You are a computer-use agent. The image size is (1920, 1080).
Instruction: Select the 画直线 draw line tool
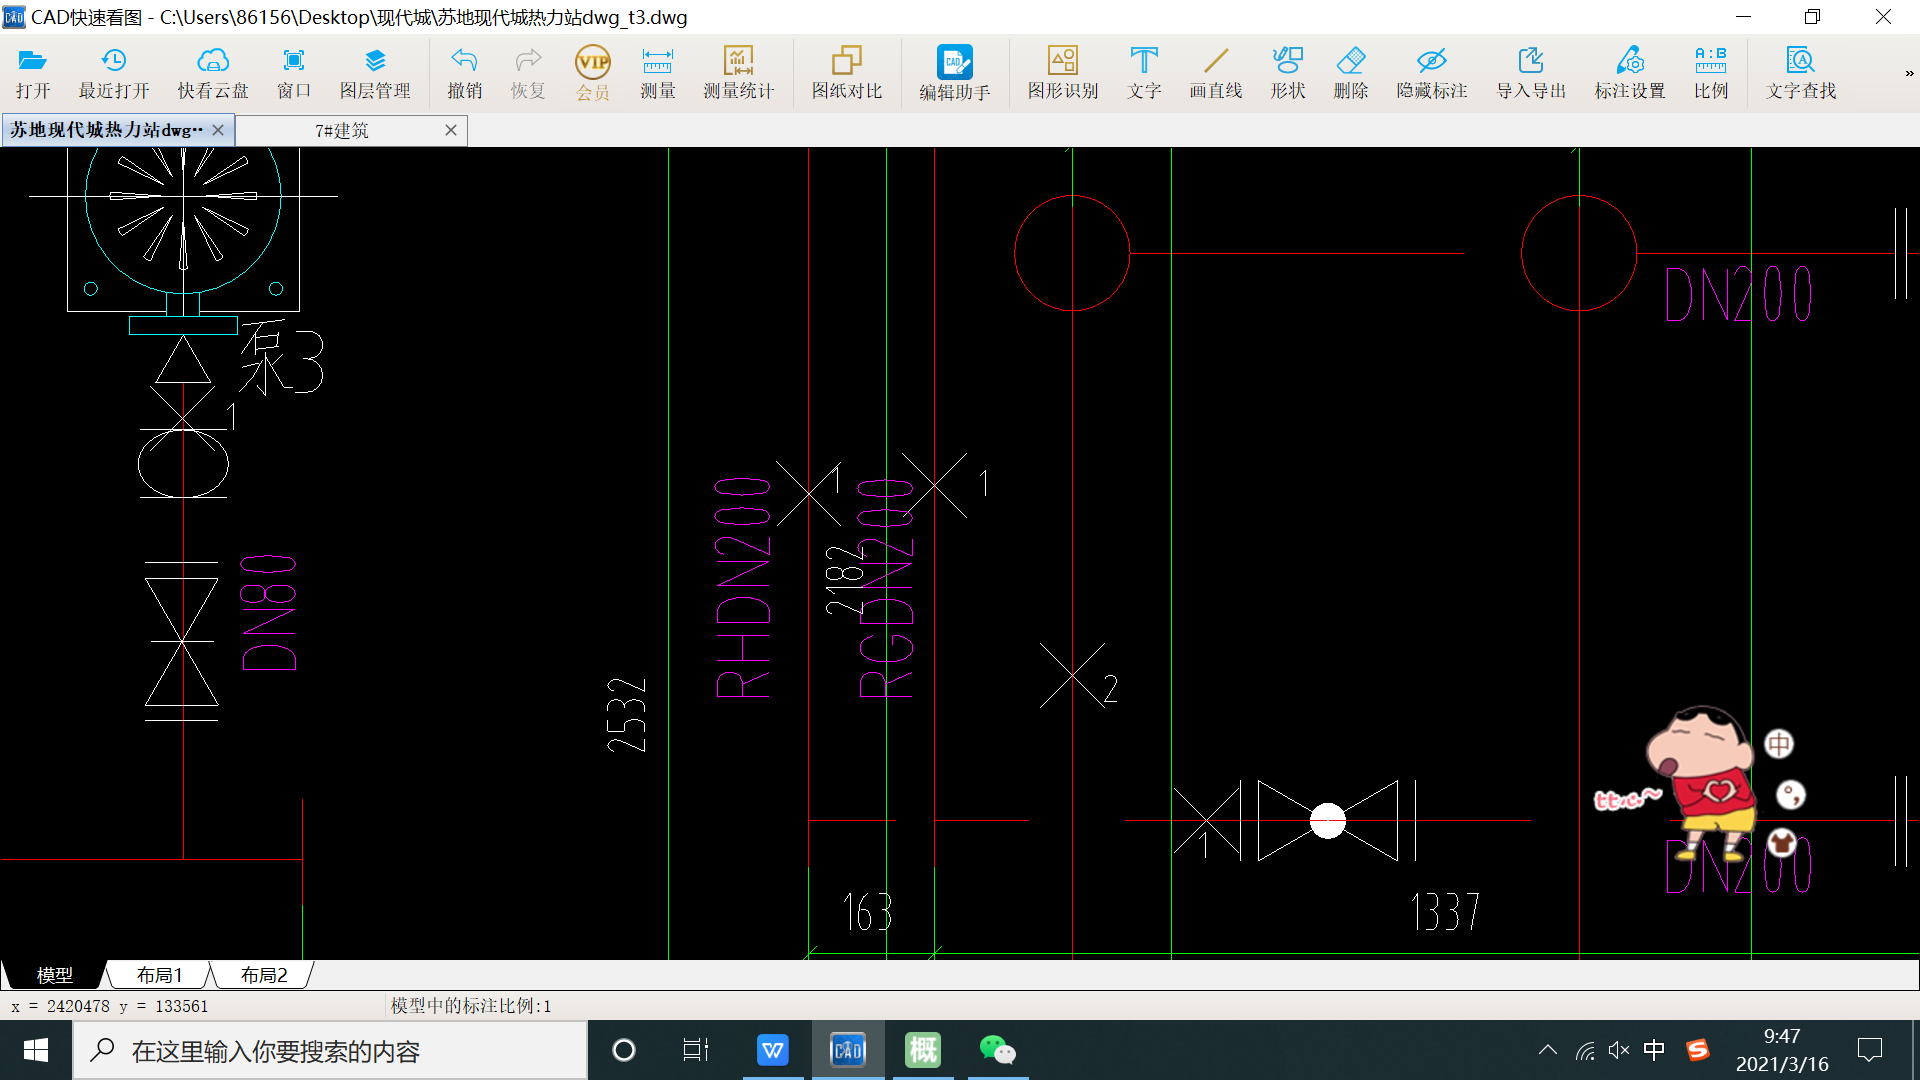(1216, 74)
